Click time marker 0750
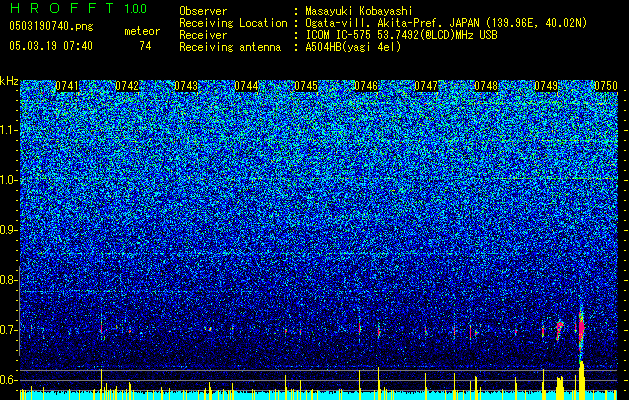The width and height of the screenshot is (629, 400). pyautogui.click(x=606, y=86)
